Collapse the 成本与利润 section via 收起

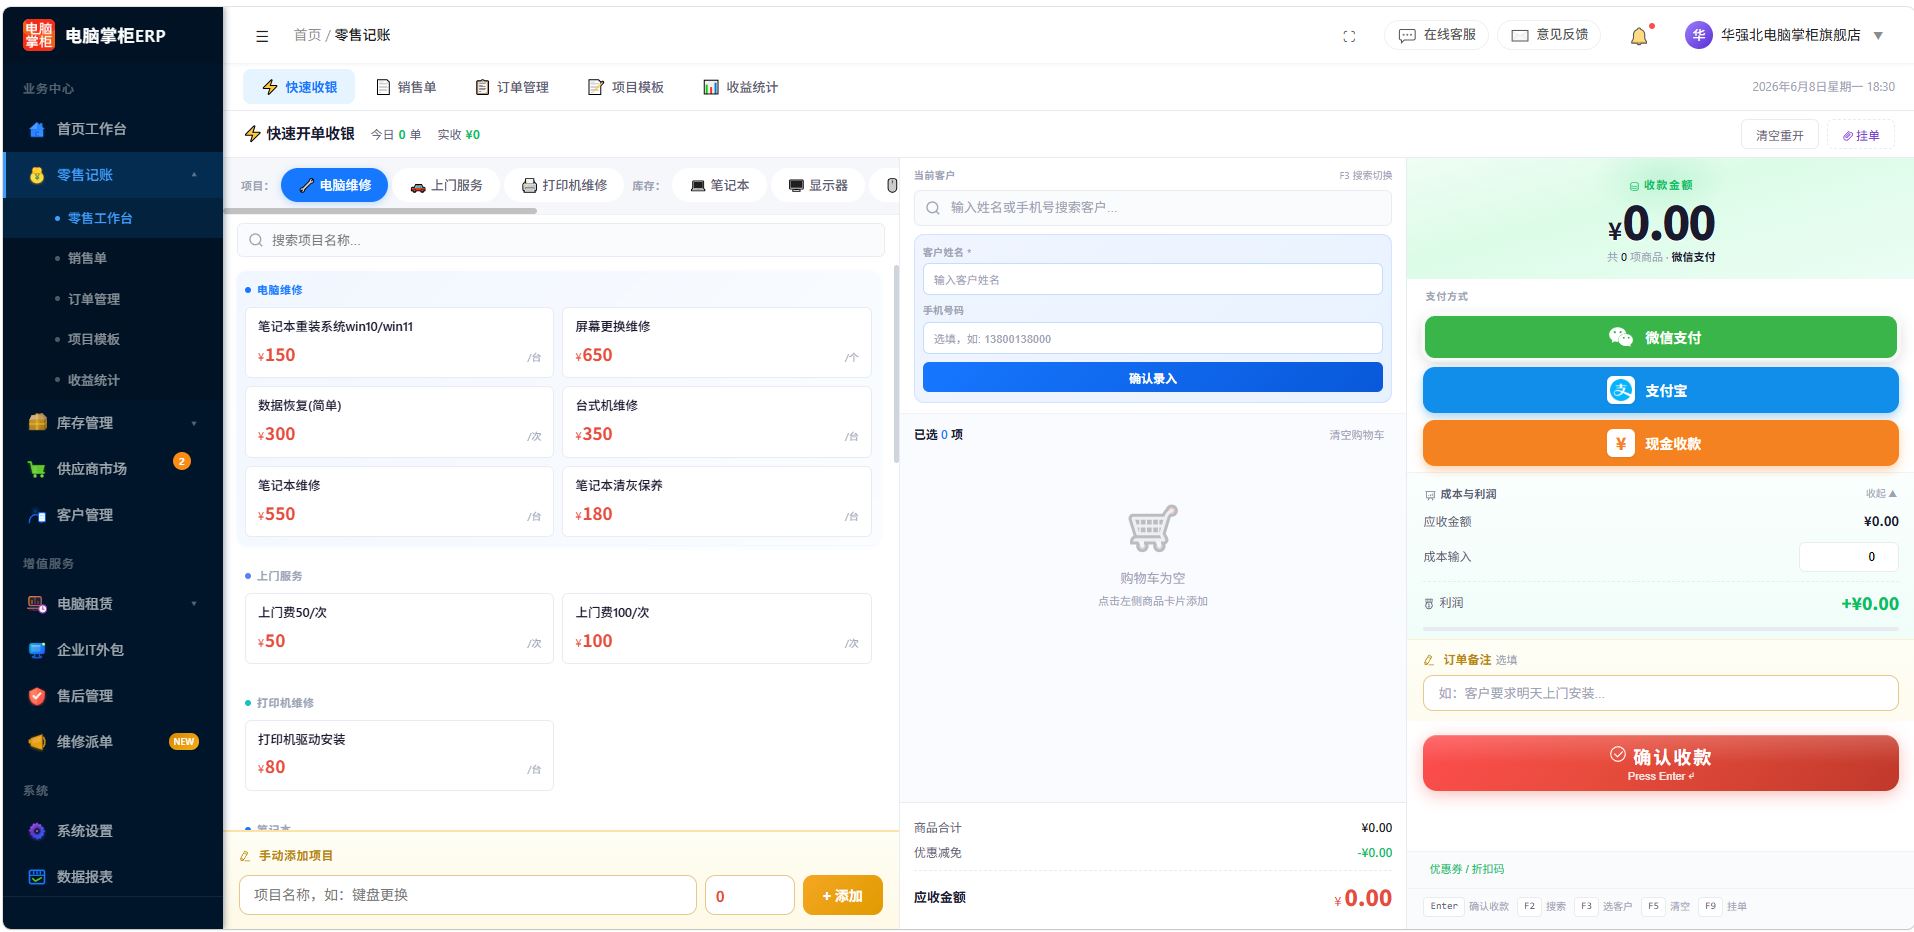[x=1881, y=493]
